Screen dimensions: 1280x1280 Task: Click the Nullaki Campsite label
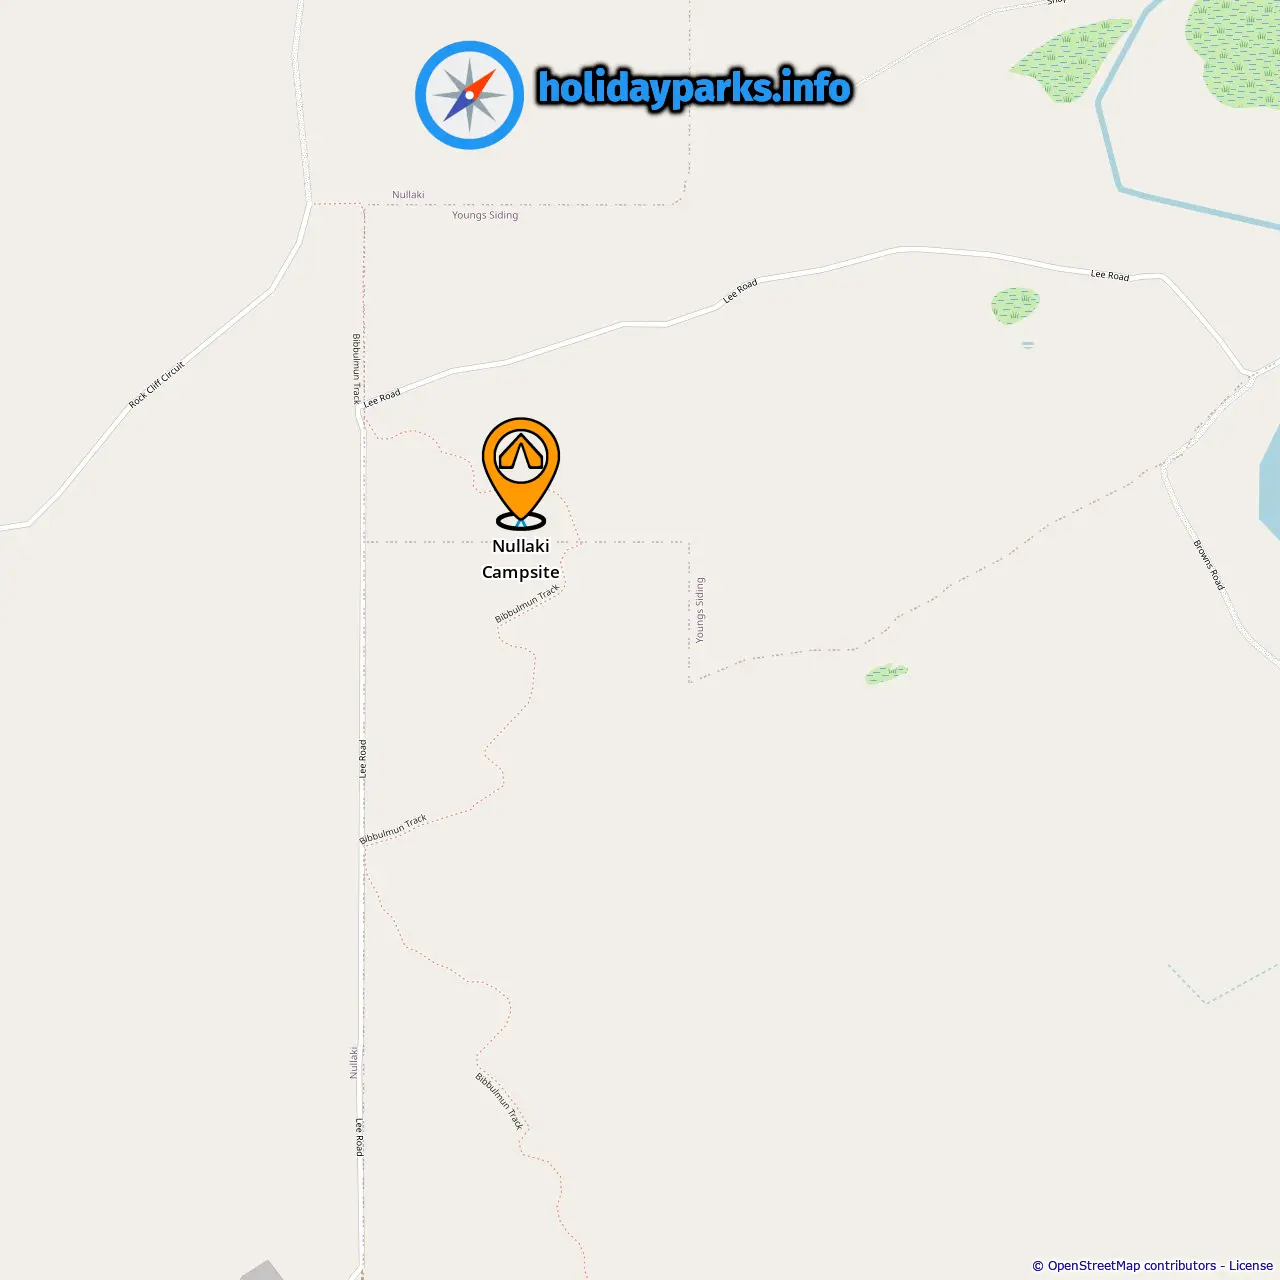click(x=521, y=559)
